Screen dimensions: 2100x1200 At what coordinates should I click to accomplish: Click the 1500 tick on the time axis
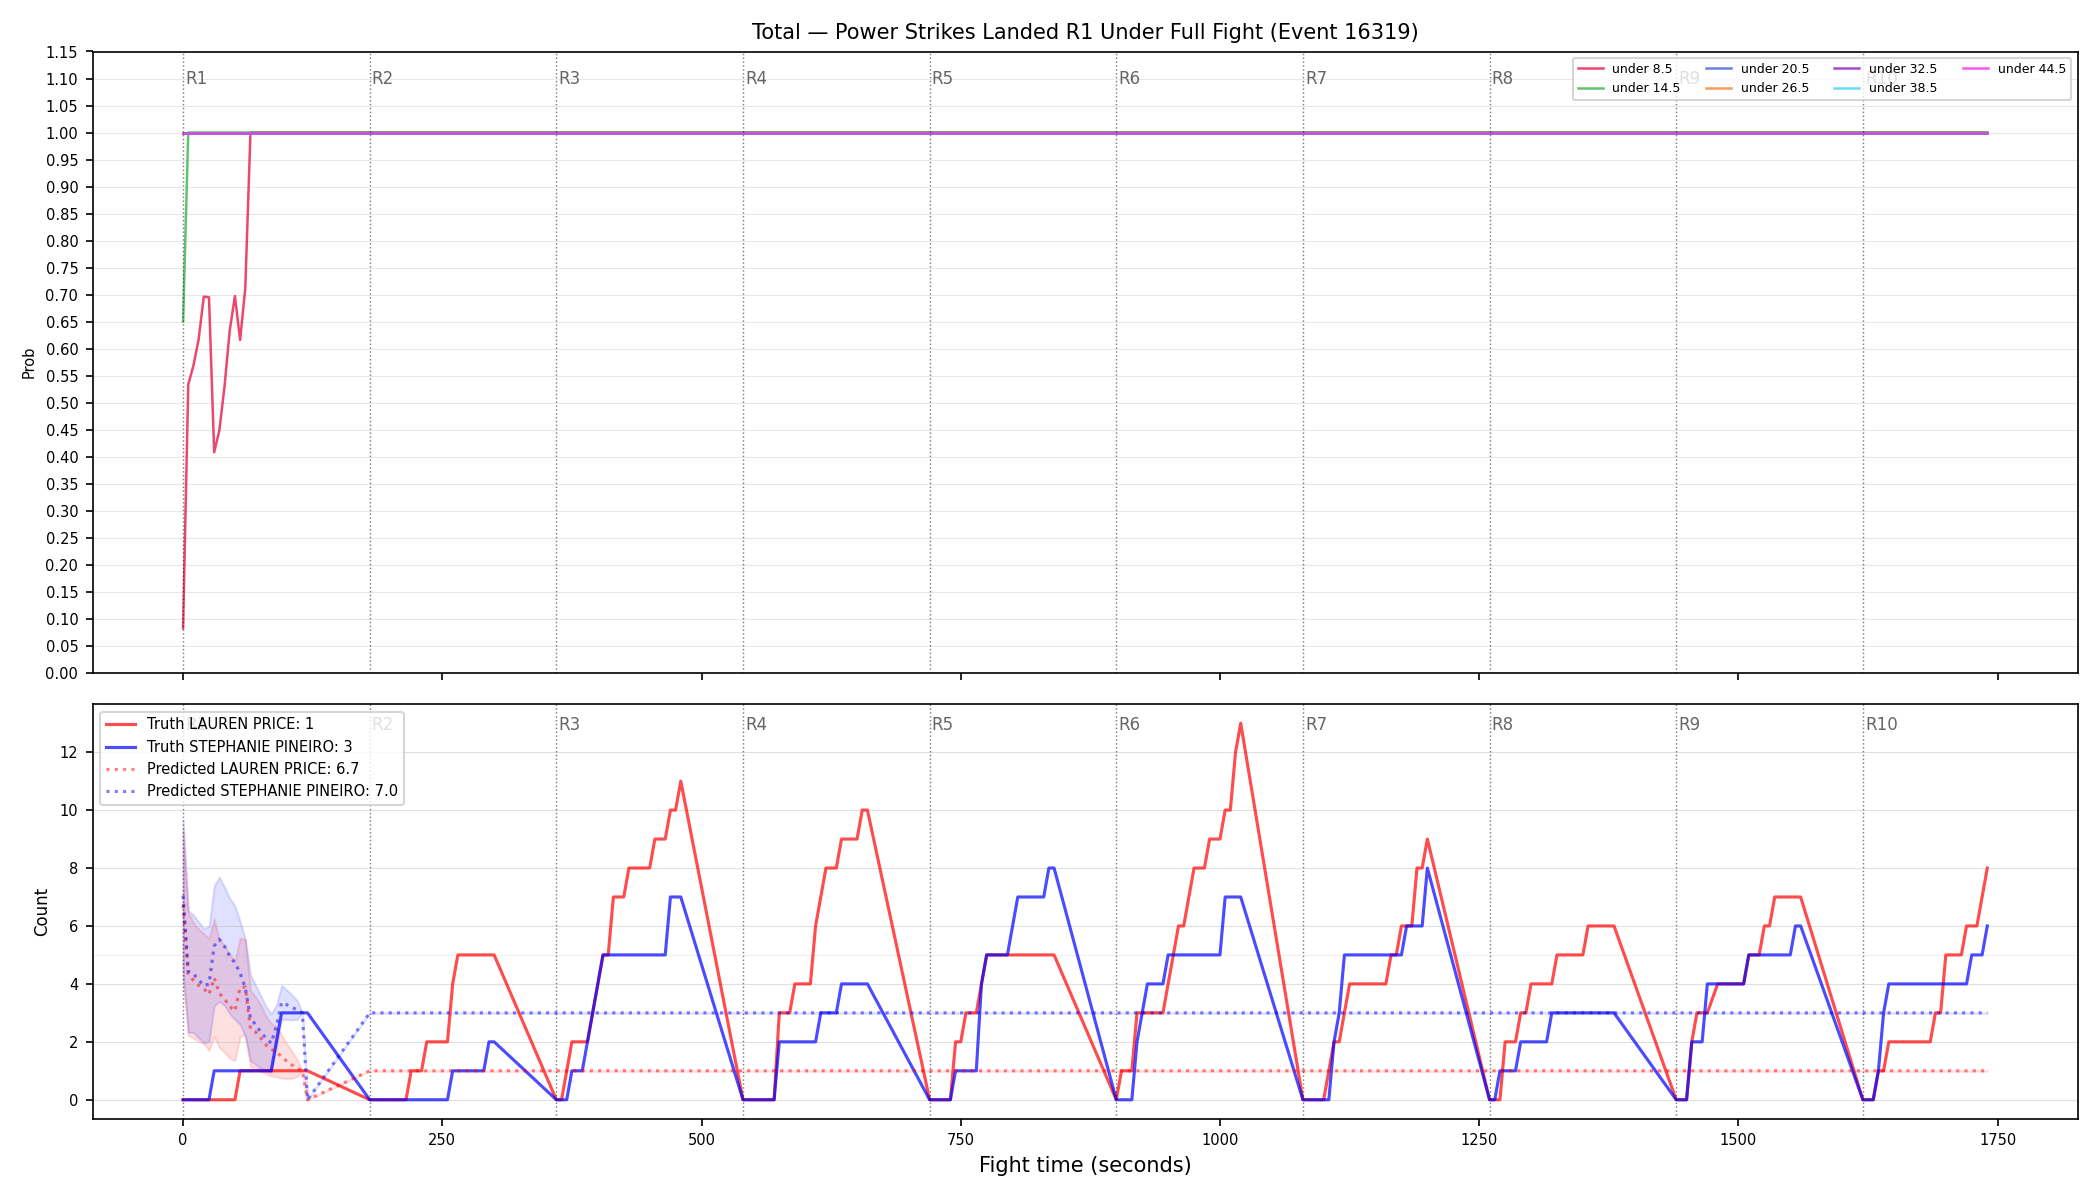click(1738, 1139)
